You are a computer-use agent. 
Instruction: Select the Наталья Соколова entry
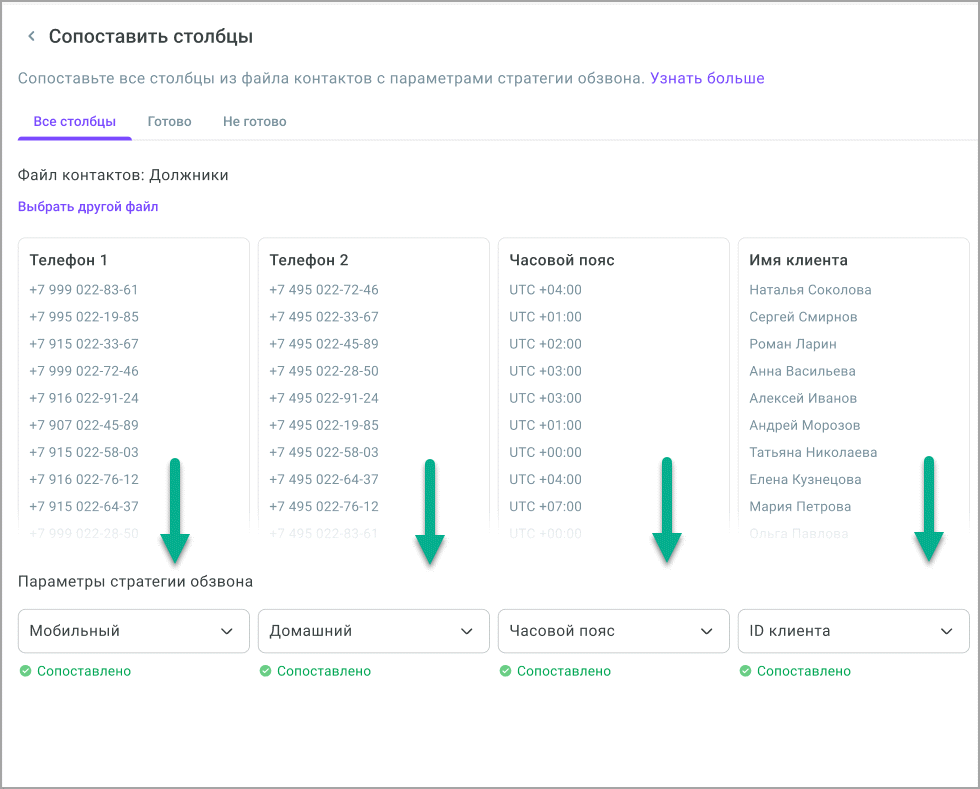[810, 290]
